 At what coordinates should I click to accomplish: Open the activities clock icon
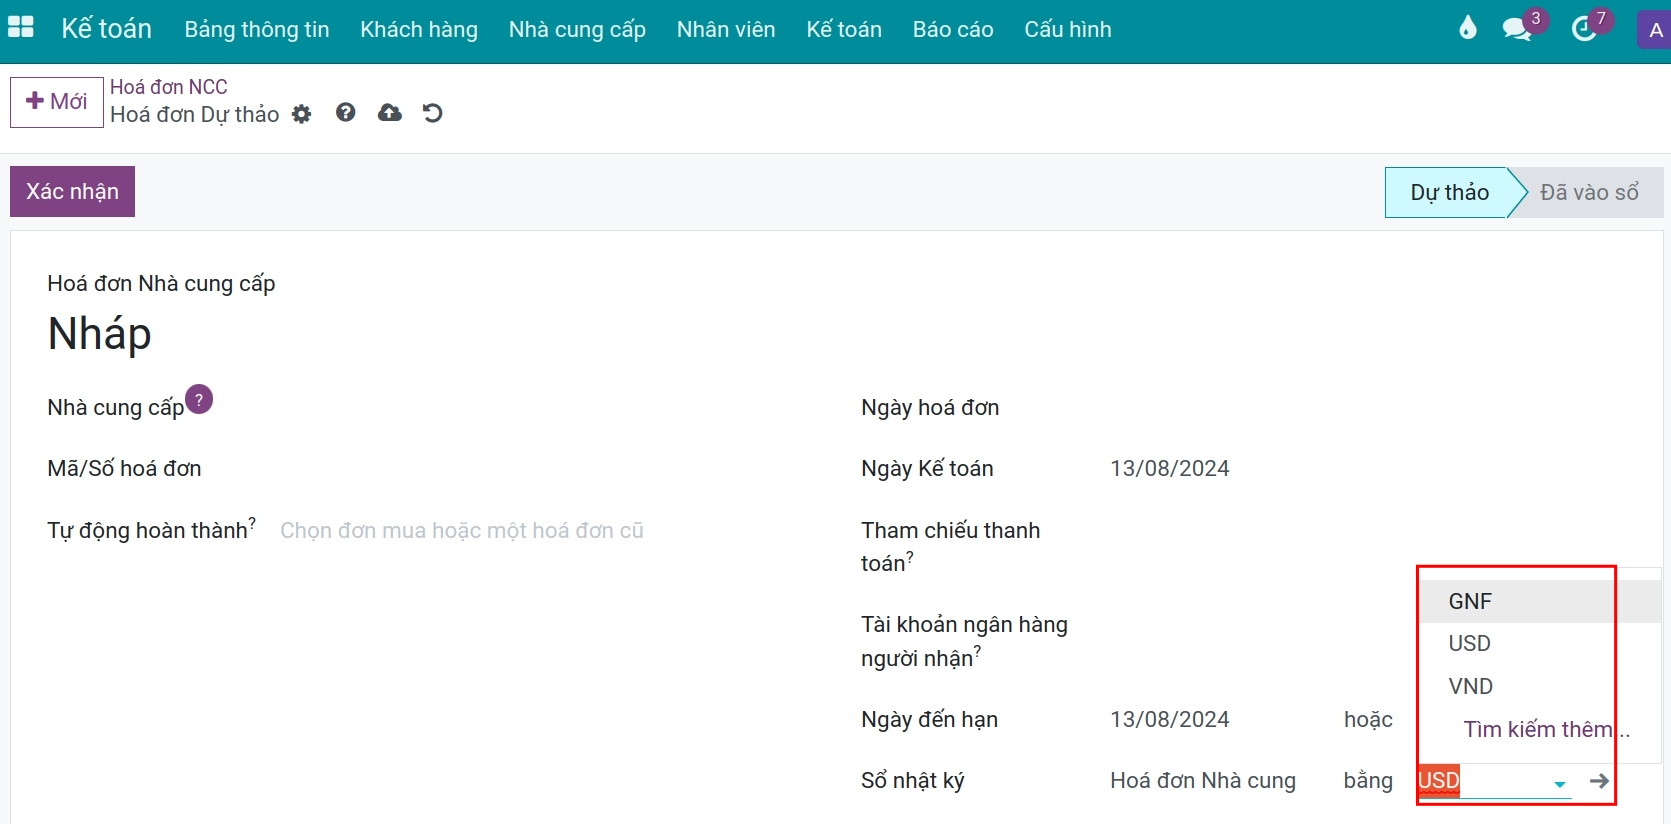click(1584, 28)
